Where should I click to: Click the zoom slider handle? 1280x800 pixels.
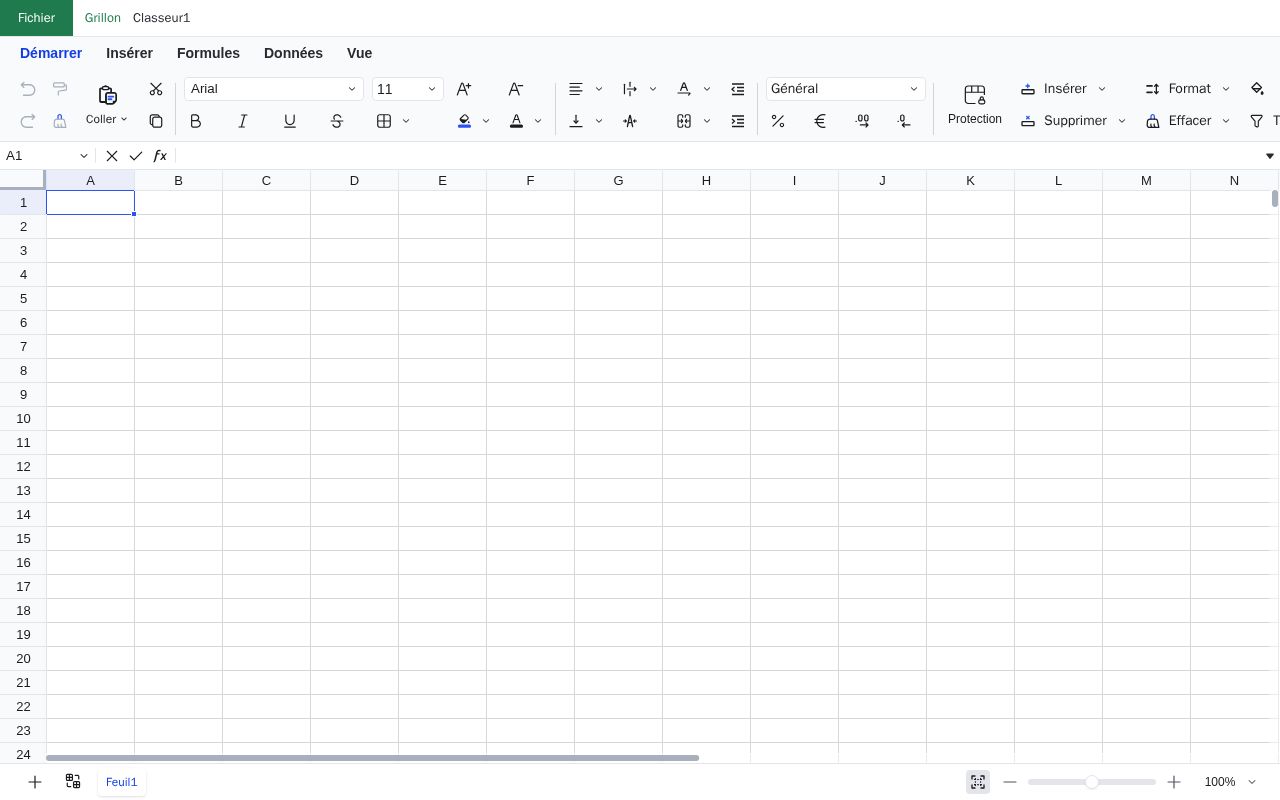click(x=1092, y=782)
